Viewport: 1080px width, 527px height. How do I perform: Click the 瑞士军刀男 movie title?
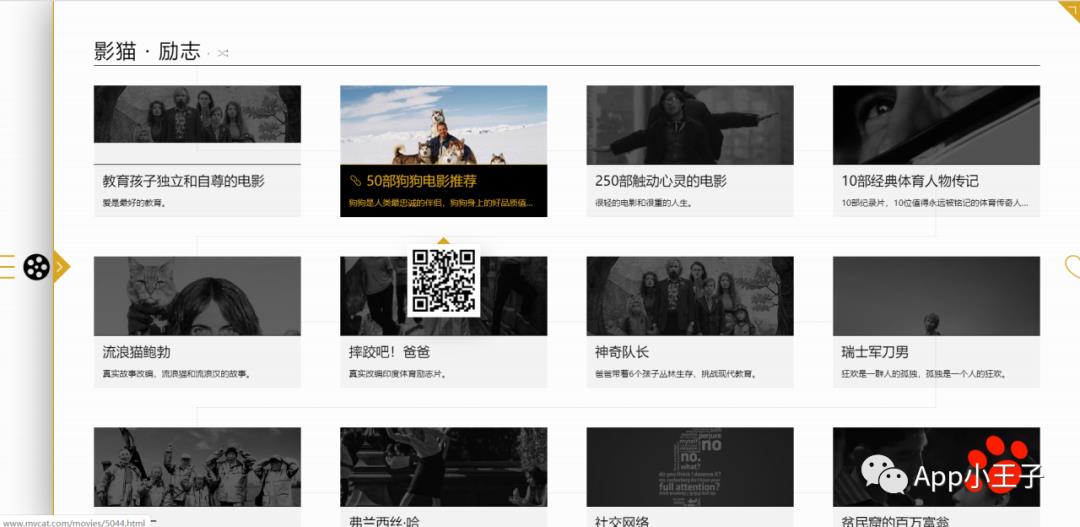[x=875, y=352]
